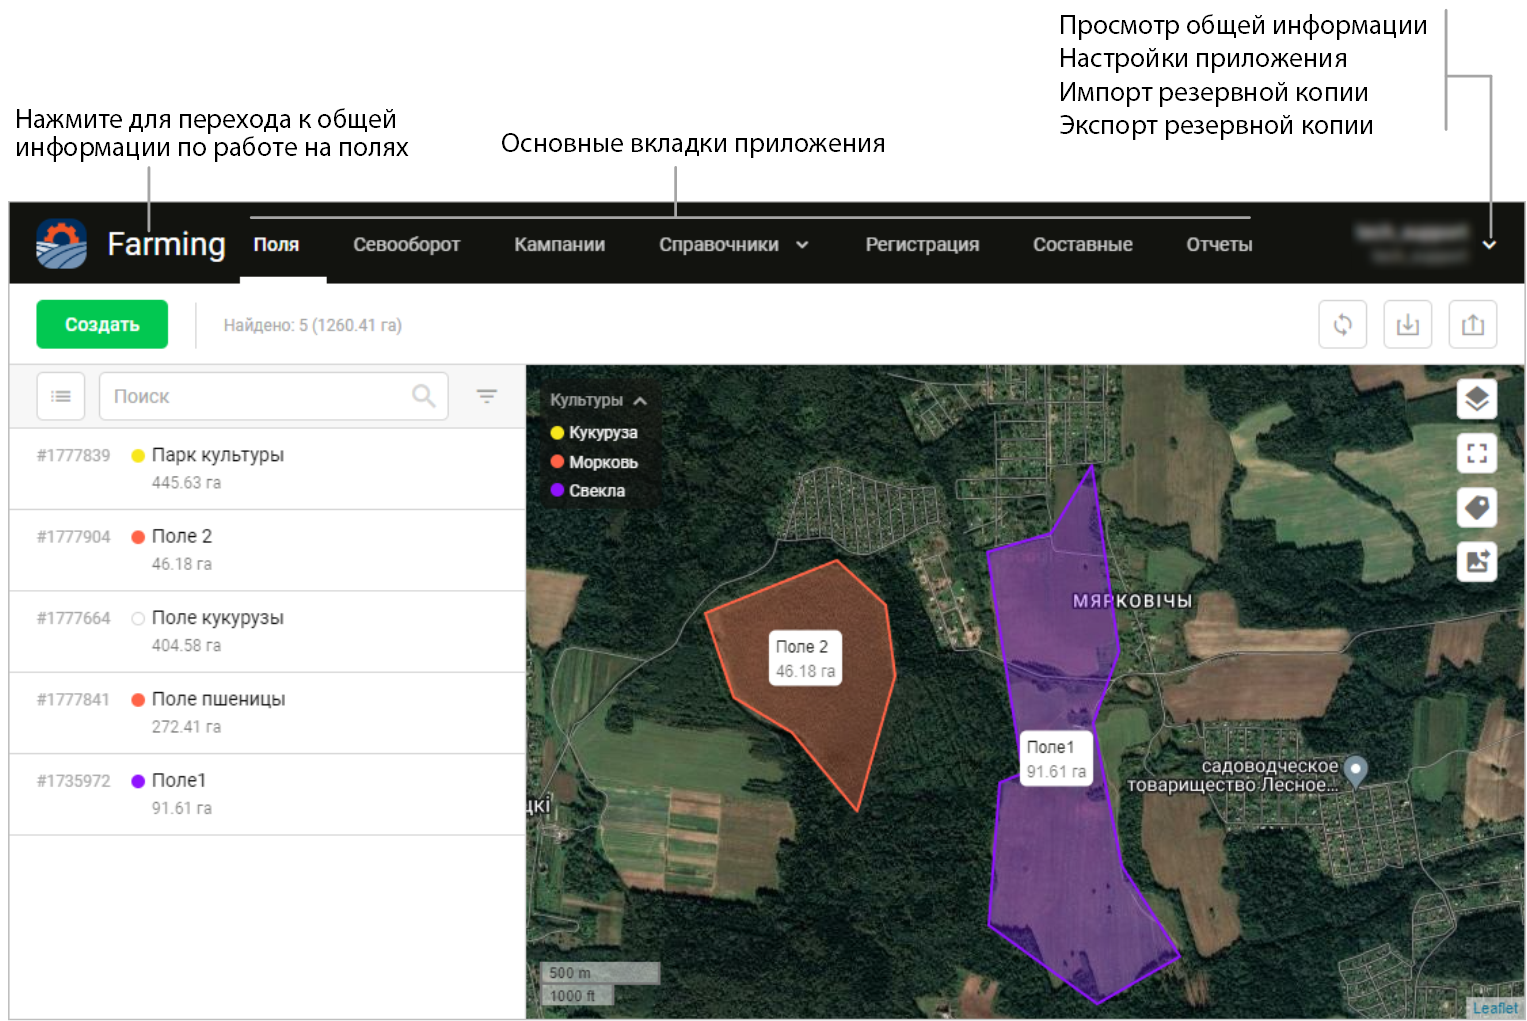This screenshot has height=1021, width=1527.
Task: Select field row Поле1 in list
Action: click(x=267, y=794)
